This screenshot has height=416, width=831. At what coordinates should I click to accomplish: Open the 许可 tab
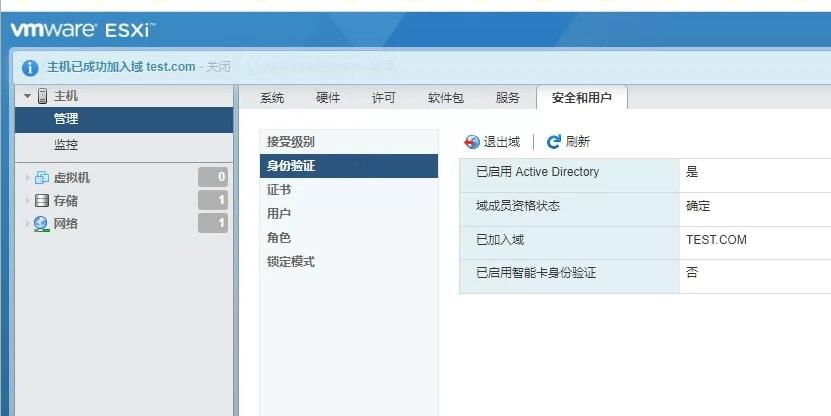pos(384,98)
